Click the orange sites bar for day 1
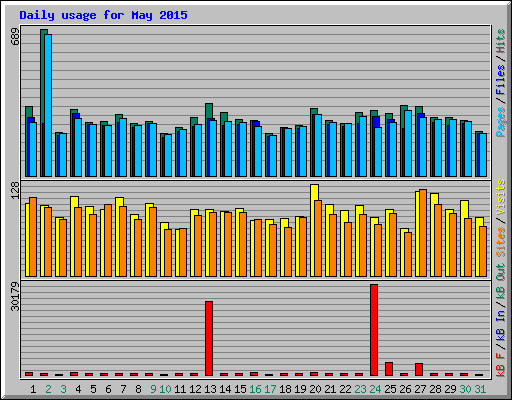512x400 pixels. tap(33, 237)
